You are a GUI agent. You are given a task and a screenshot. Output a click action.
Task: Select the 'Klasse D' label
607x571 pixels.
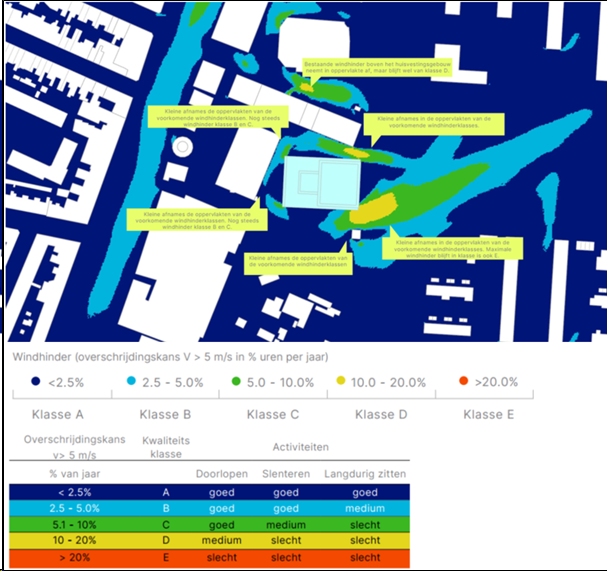(x=381, y=415)
